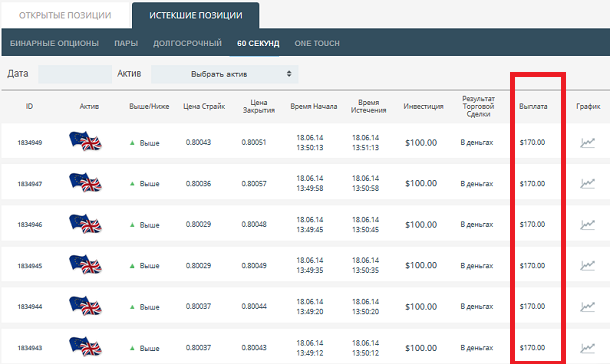This screenshot has height=364, width=610.
Task: Select trade ID 1834943
Action: 30,348
